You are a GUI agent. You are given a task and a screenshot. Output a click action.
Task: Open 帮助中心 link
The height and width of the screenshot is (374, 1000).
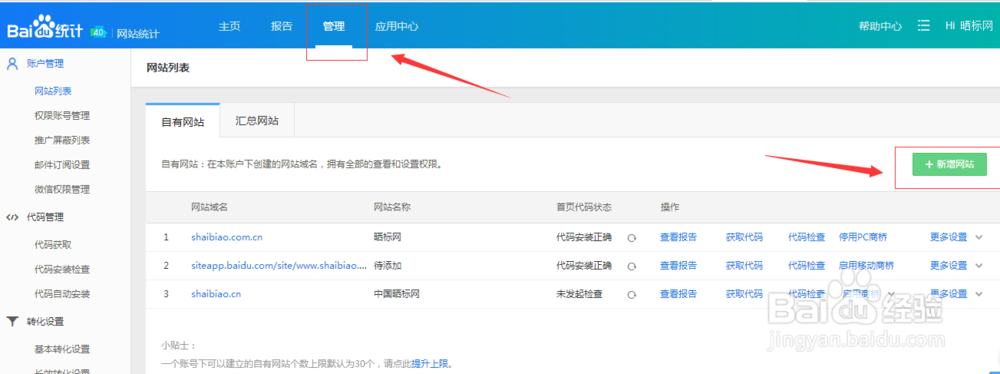tap(880, 26)
